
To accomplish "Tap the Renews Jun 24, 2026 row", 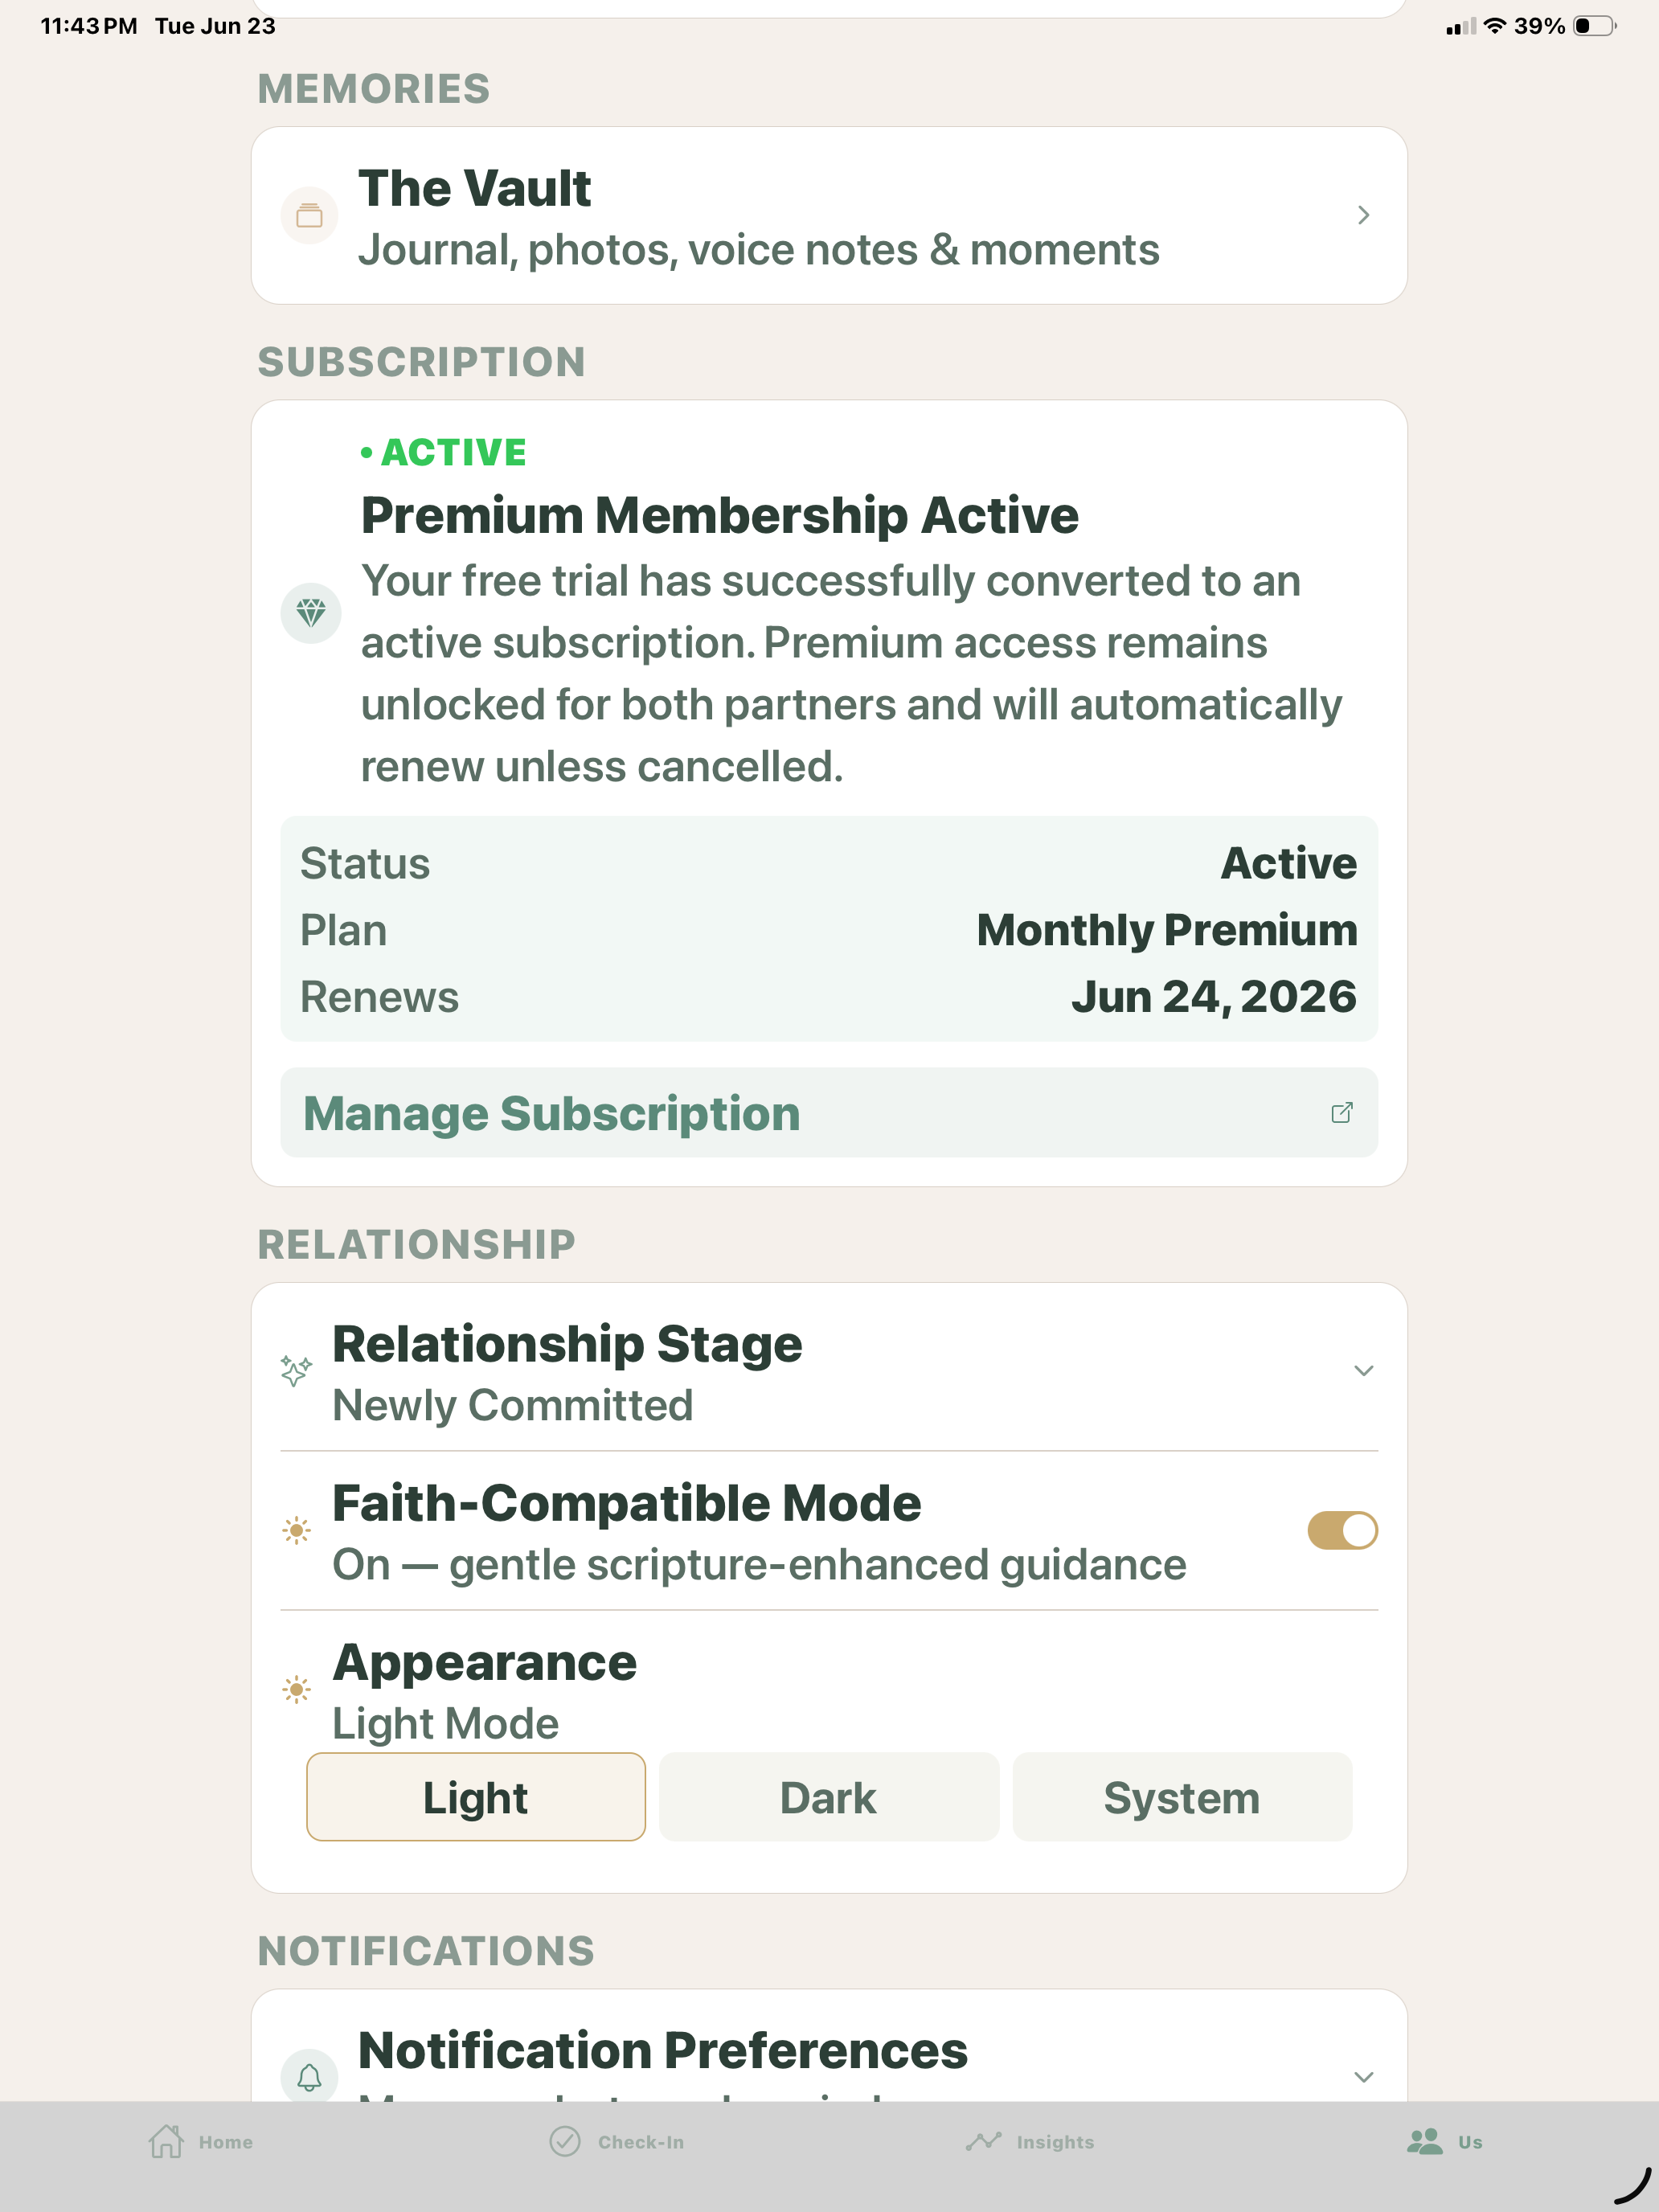I will click(829, 997).
